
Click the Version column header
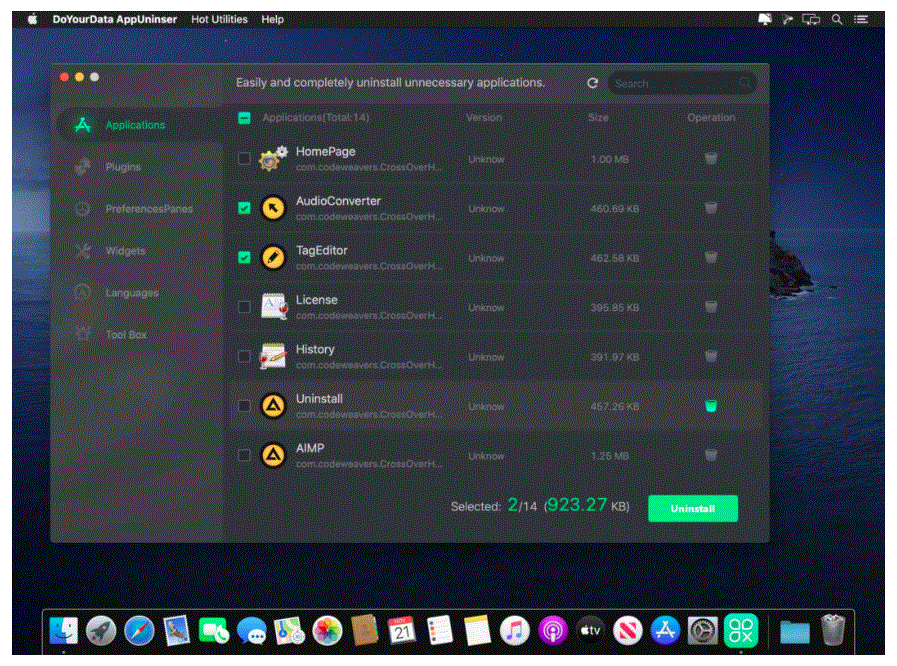(x=484, y=117)
